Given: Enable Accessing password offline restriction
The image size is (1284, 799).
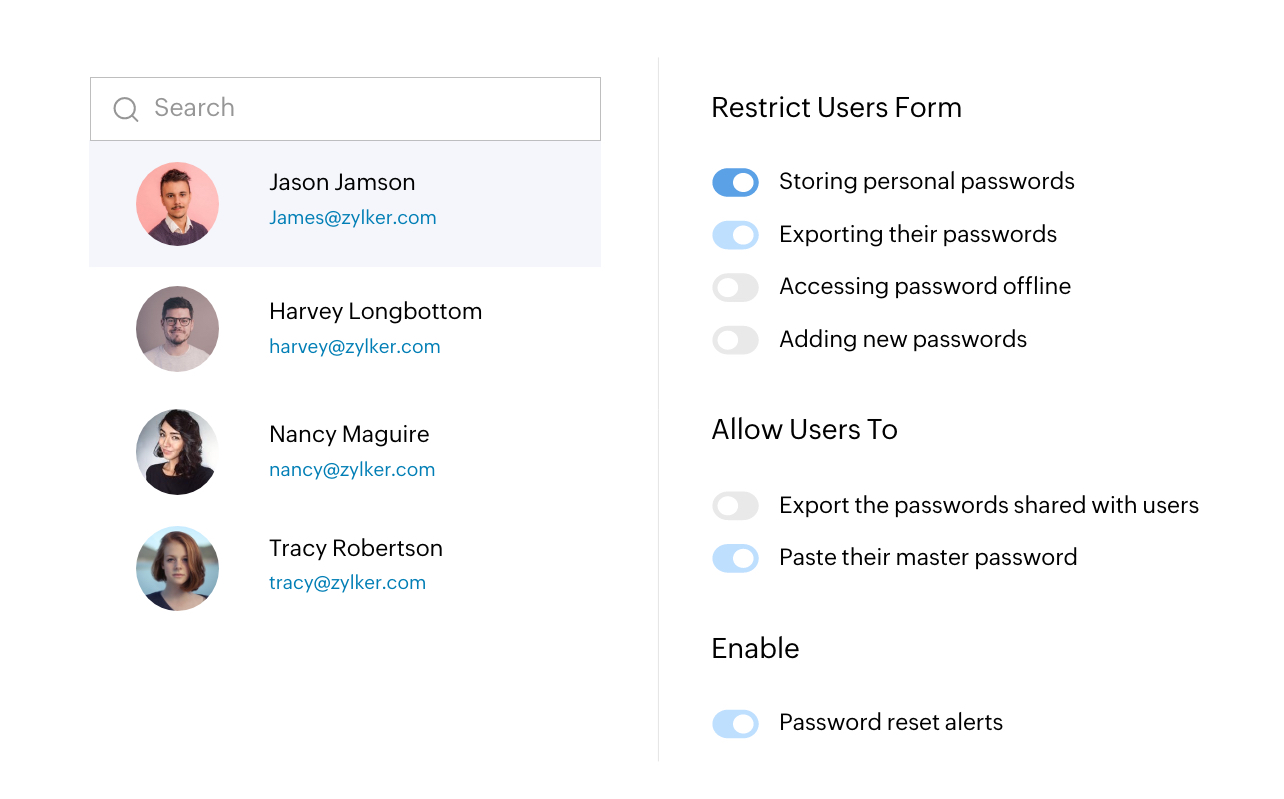Looking at the screenshot, I should [x=735, y=288].
